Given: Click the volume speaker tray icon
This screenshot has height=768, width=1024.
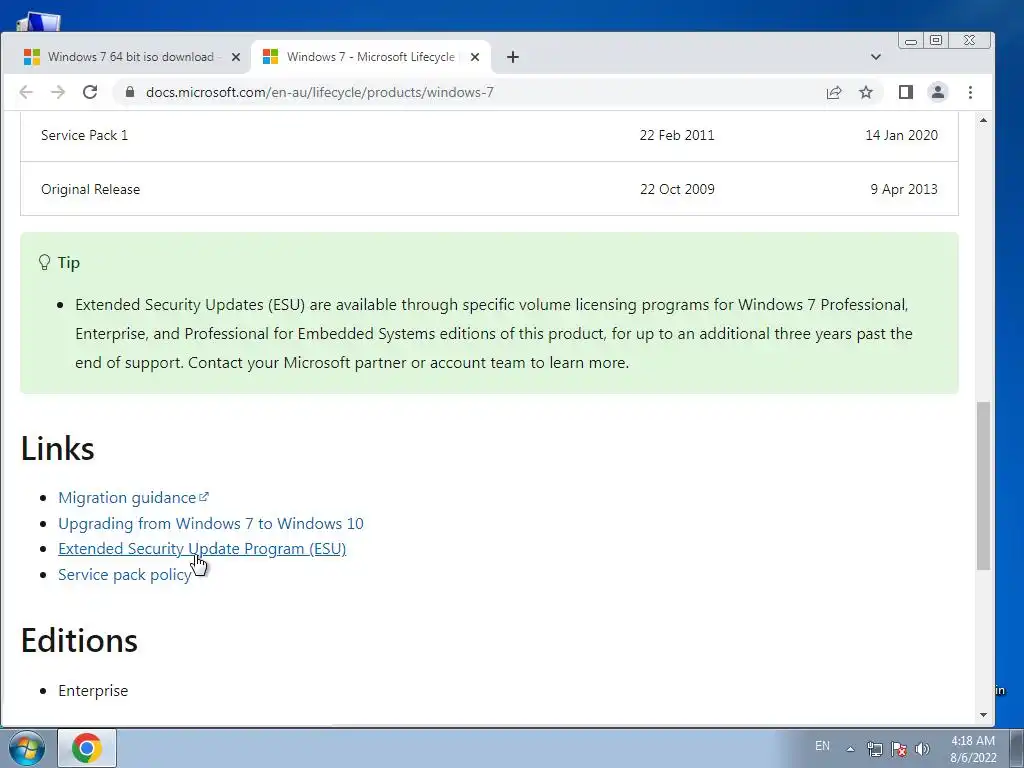Looking at the screenshot, I should click(922, 749).
